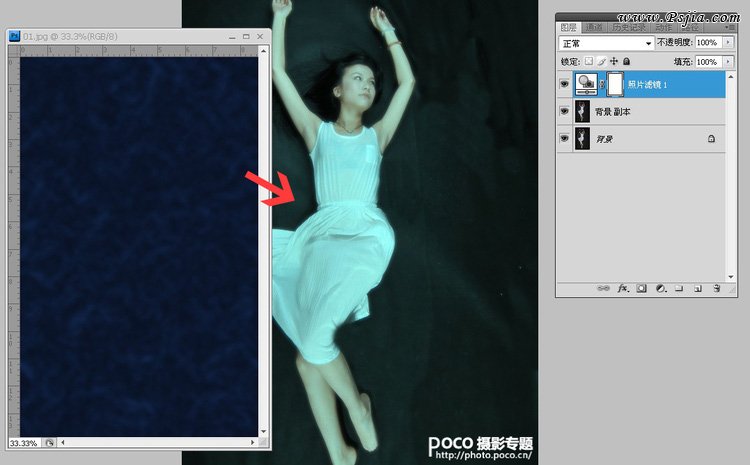Click the delete layer trash icon

click(x=716, y=288)
